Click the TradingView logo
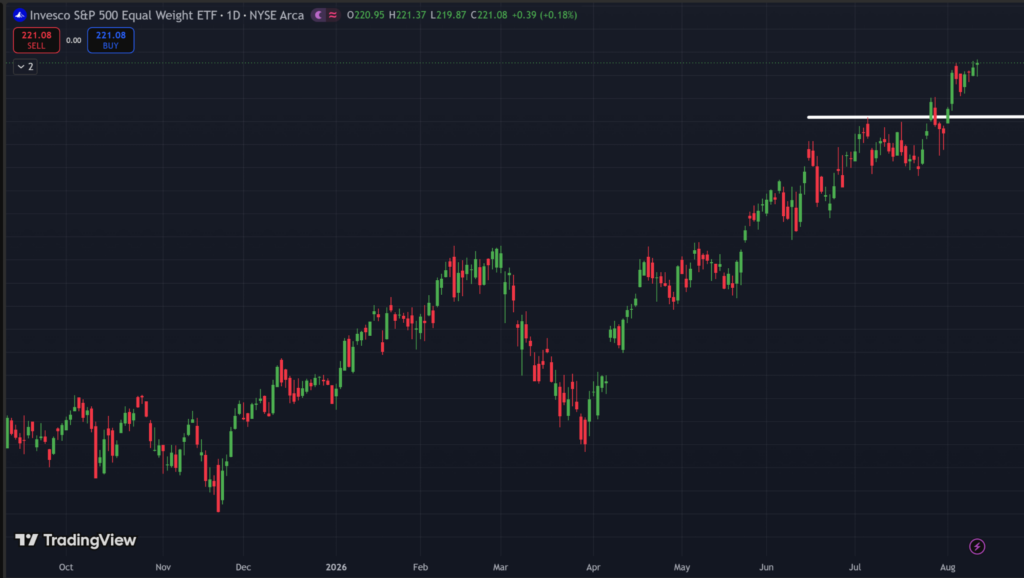Image resolution: width=1024 pixels, height=578 pixels. click(76, 540)
